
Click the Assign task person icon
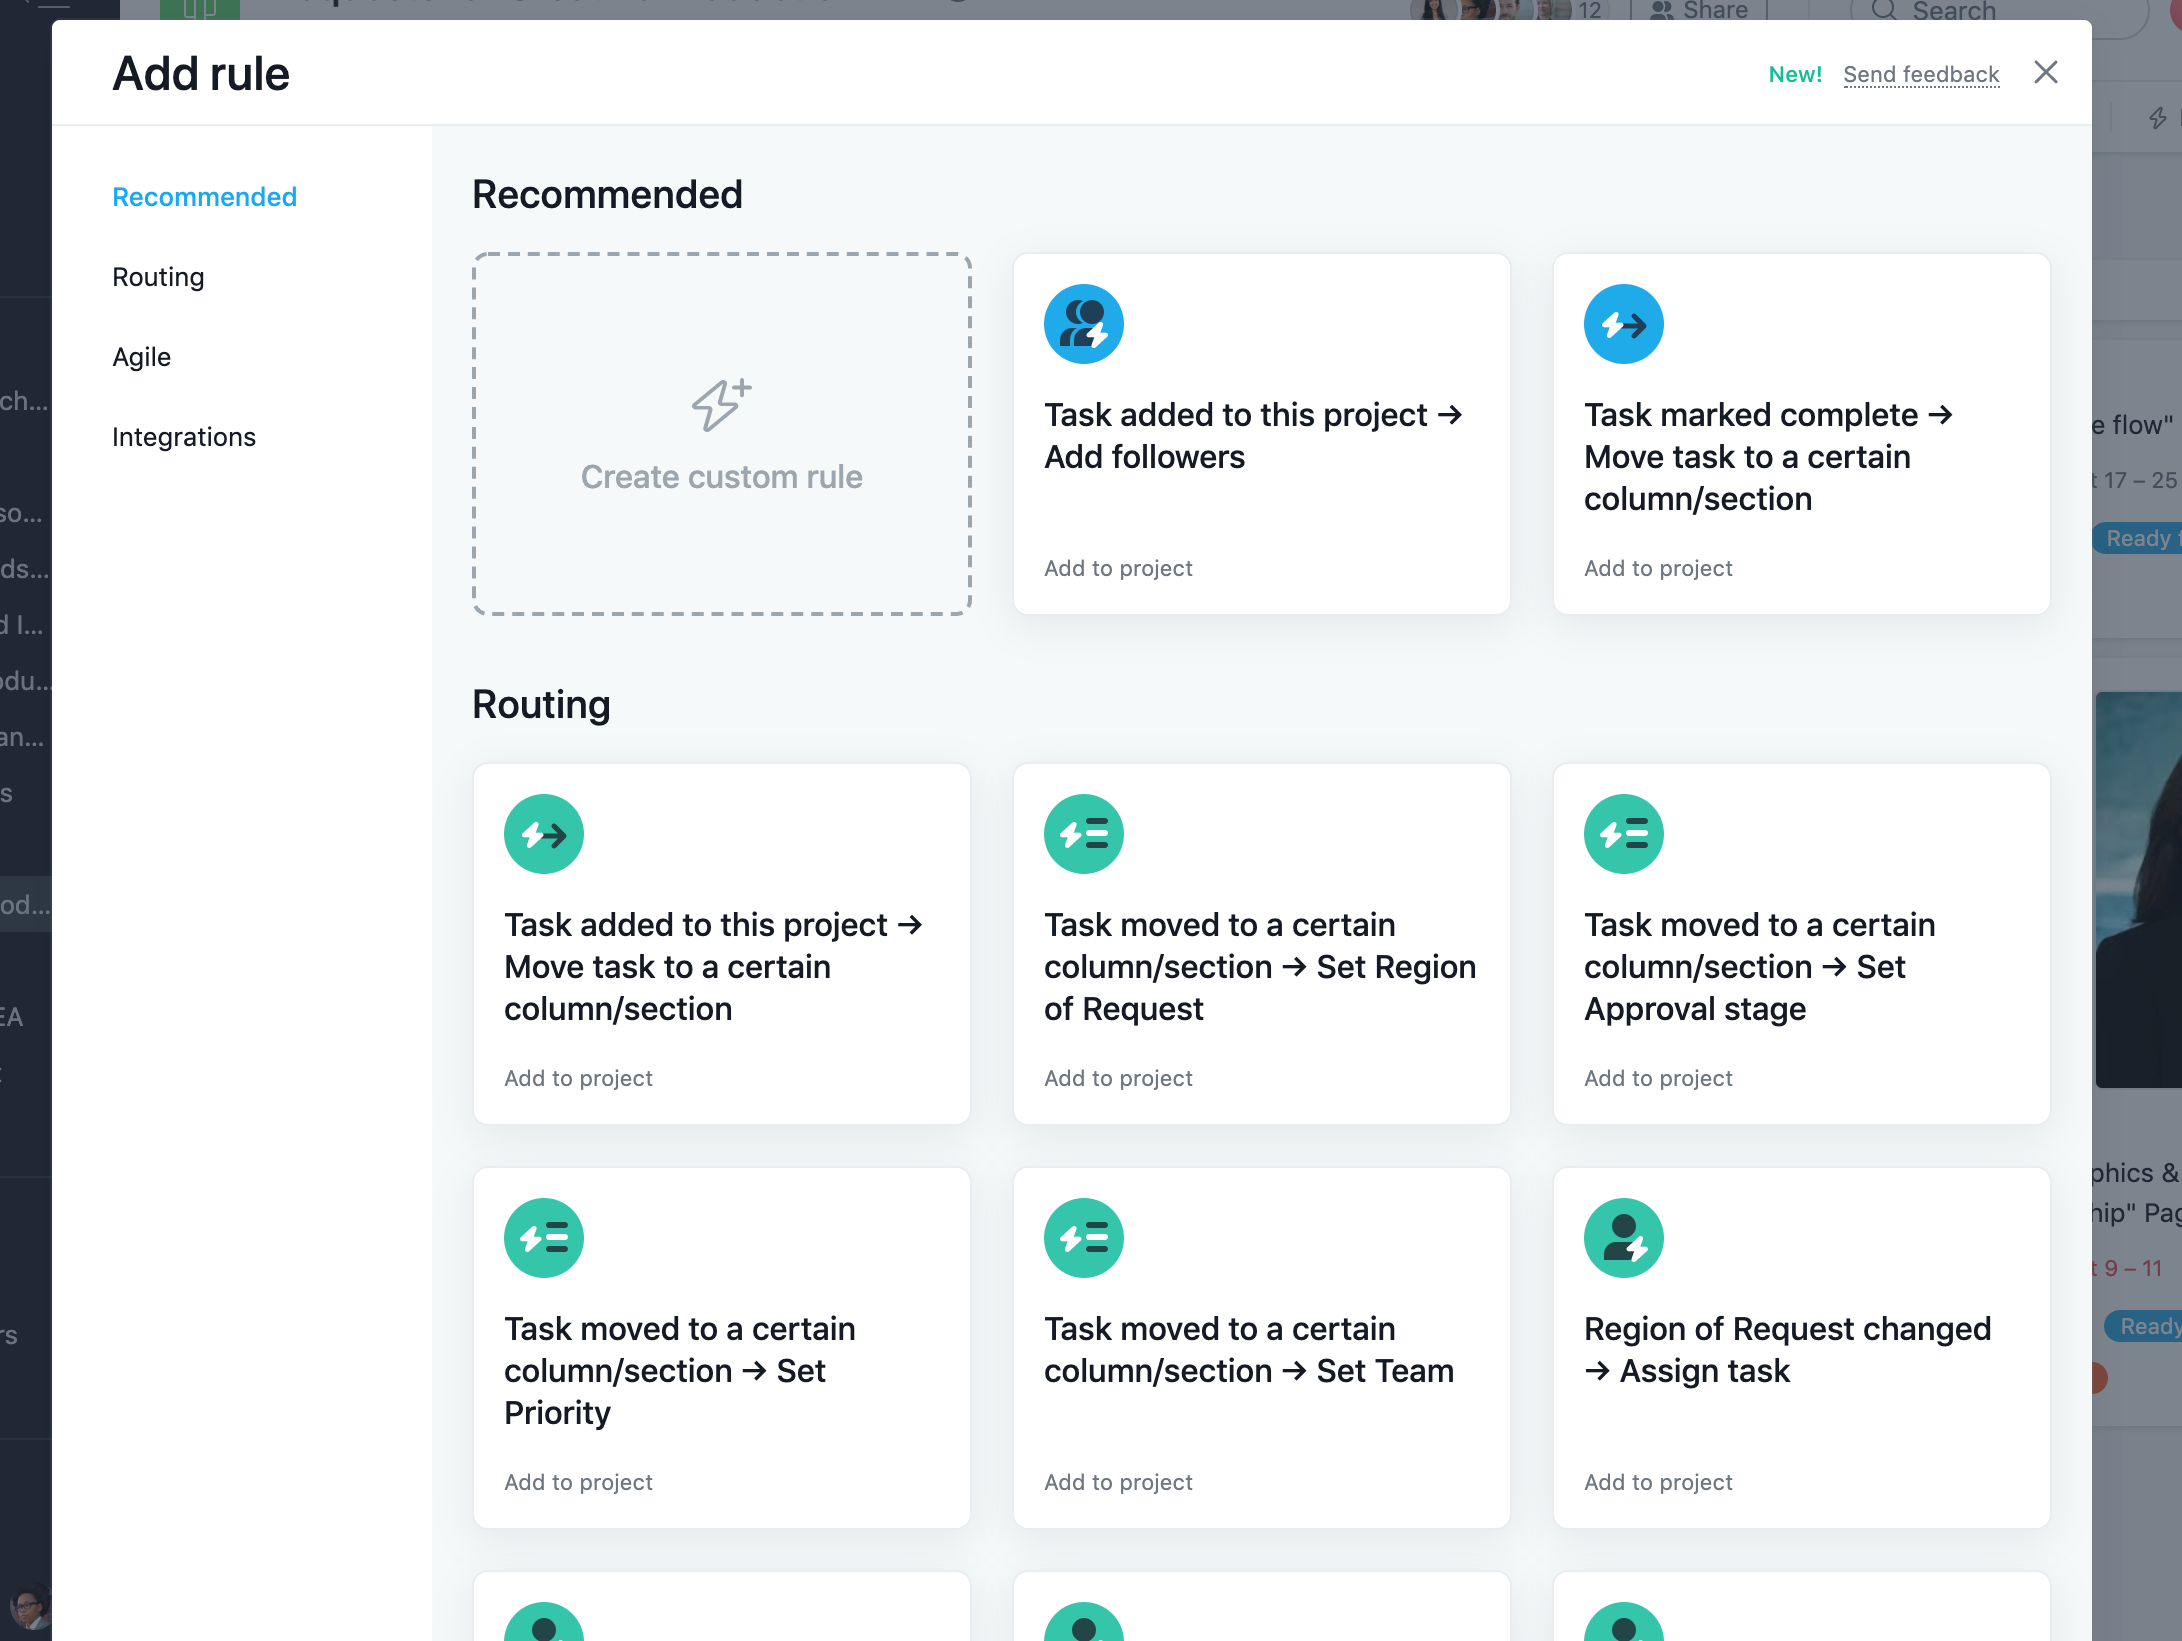click(1623, 1238)
